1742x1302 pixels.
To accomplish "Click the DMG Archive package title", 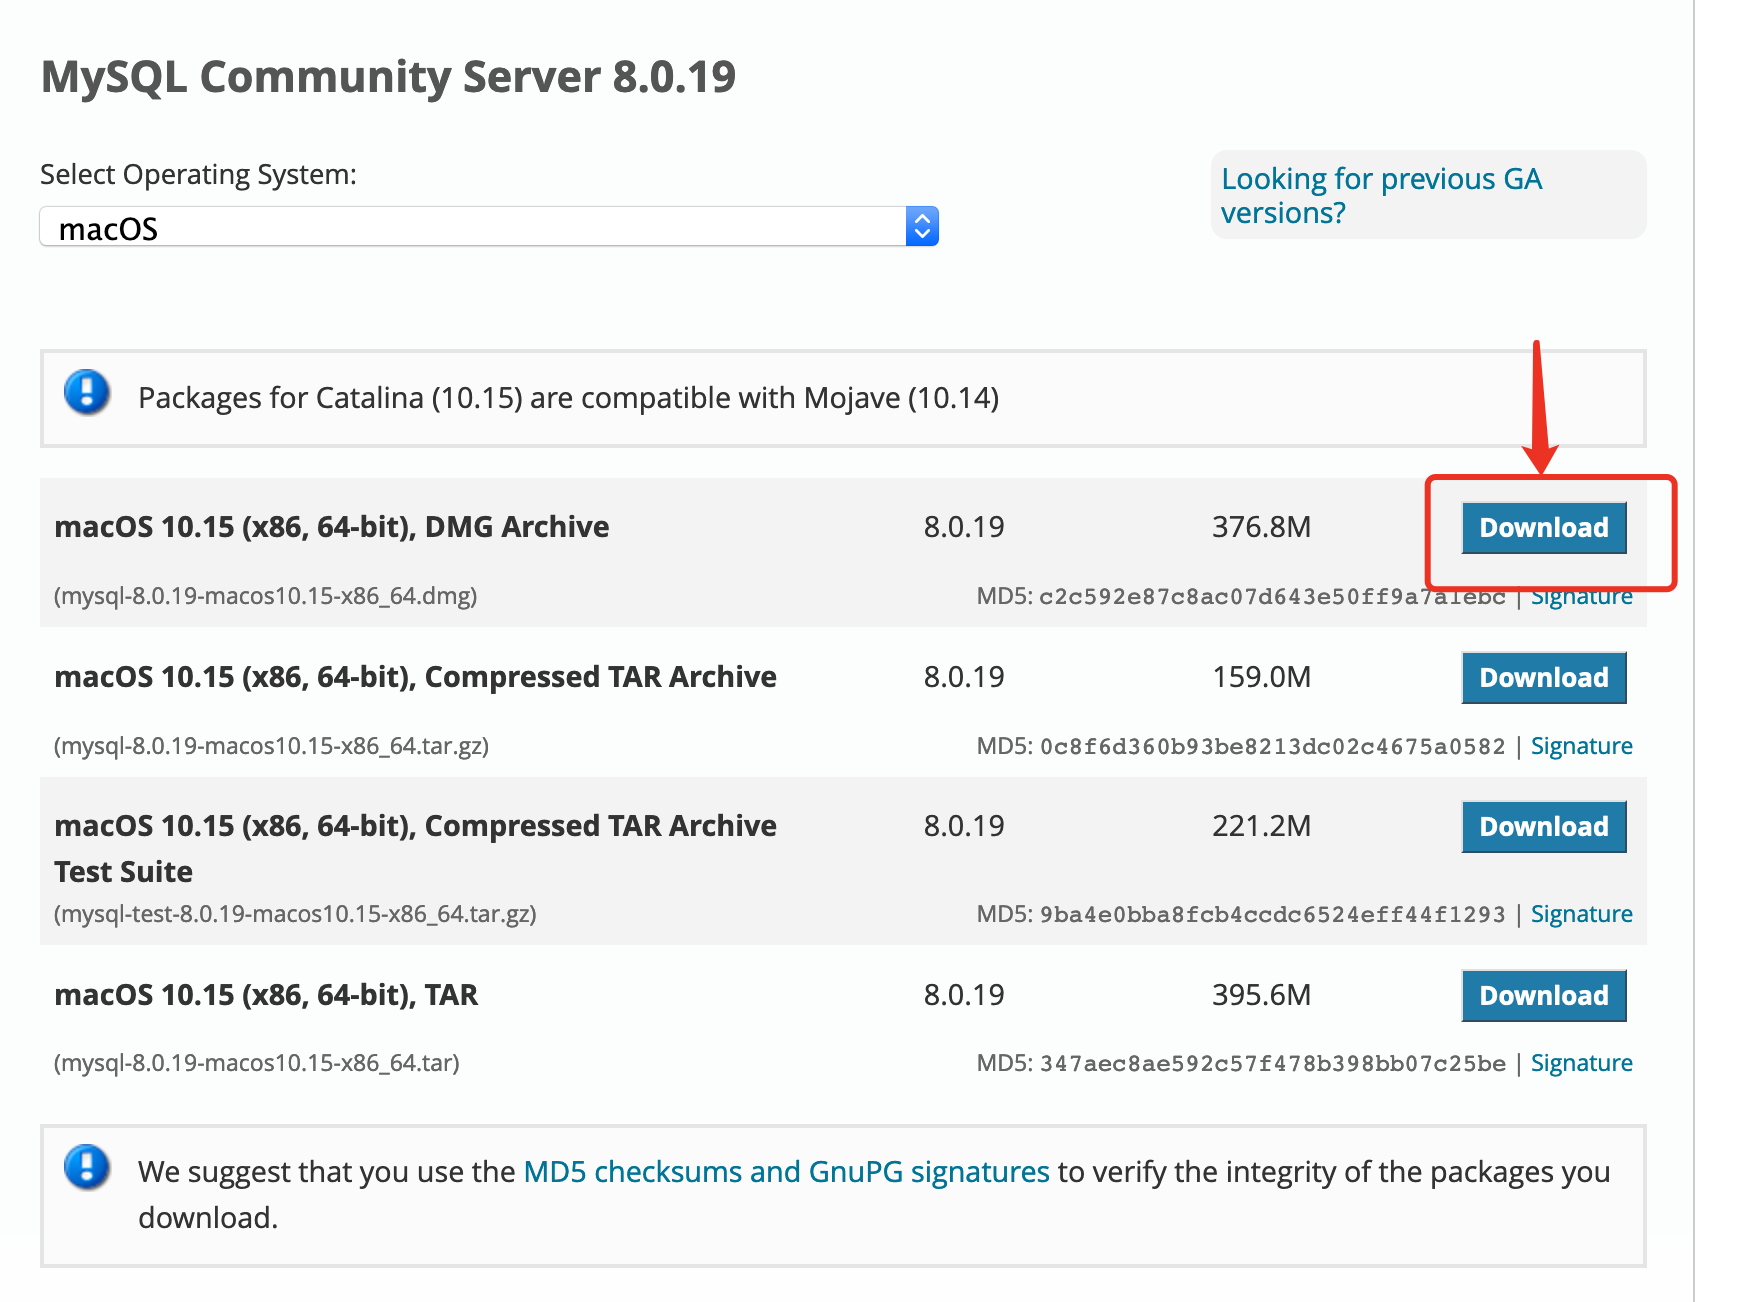I will coord(331,527).
